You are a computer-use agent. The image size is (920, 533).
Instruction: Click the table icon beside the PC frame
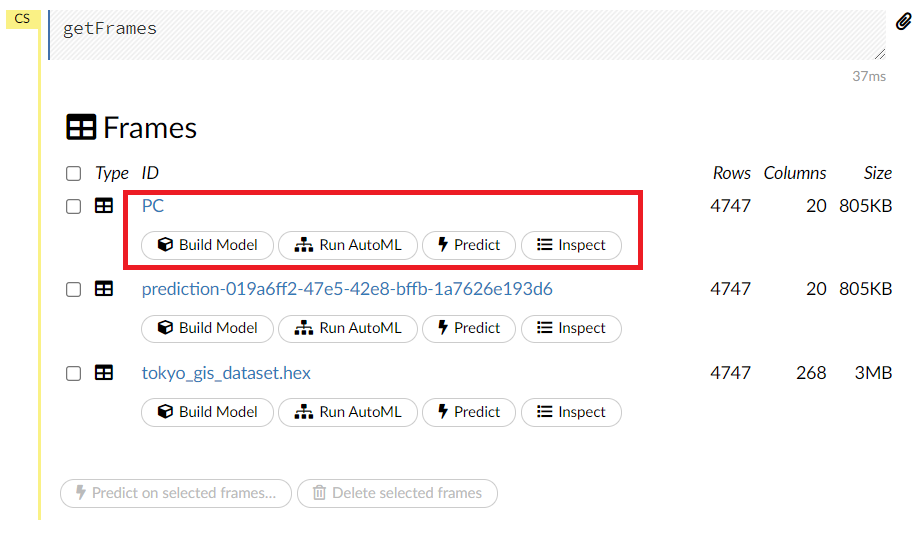tap(104, 206)
